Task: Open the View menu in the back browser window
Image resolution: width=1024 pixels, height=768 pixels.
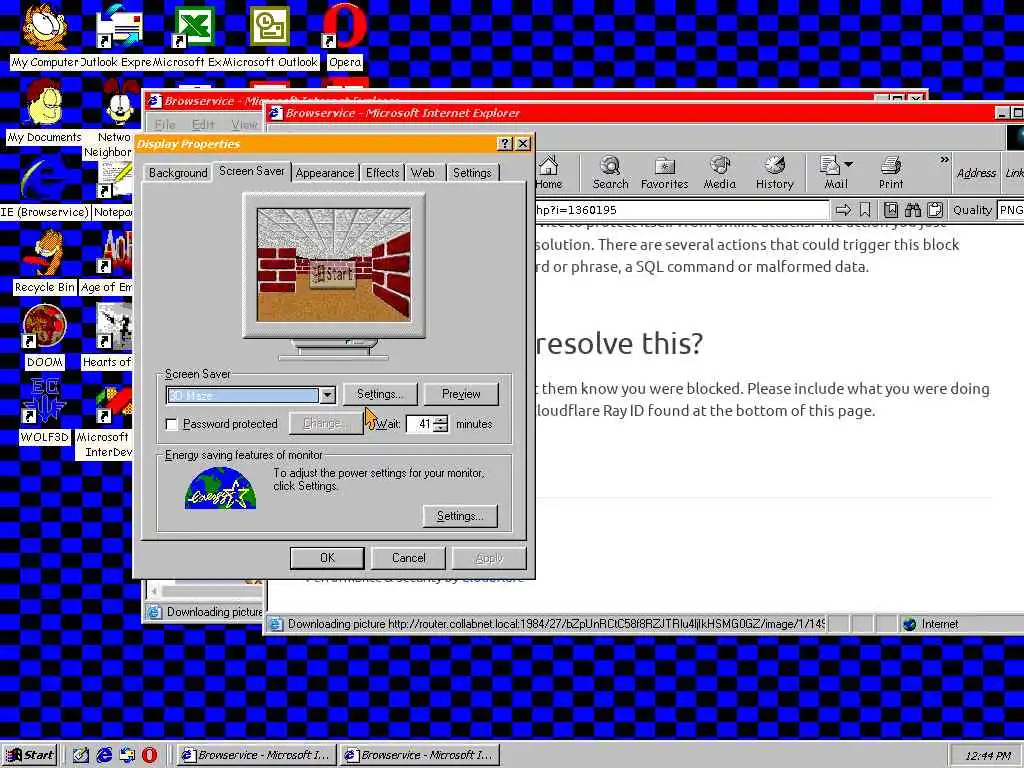Action: click(244, 124)
